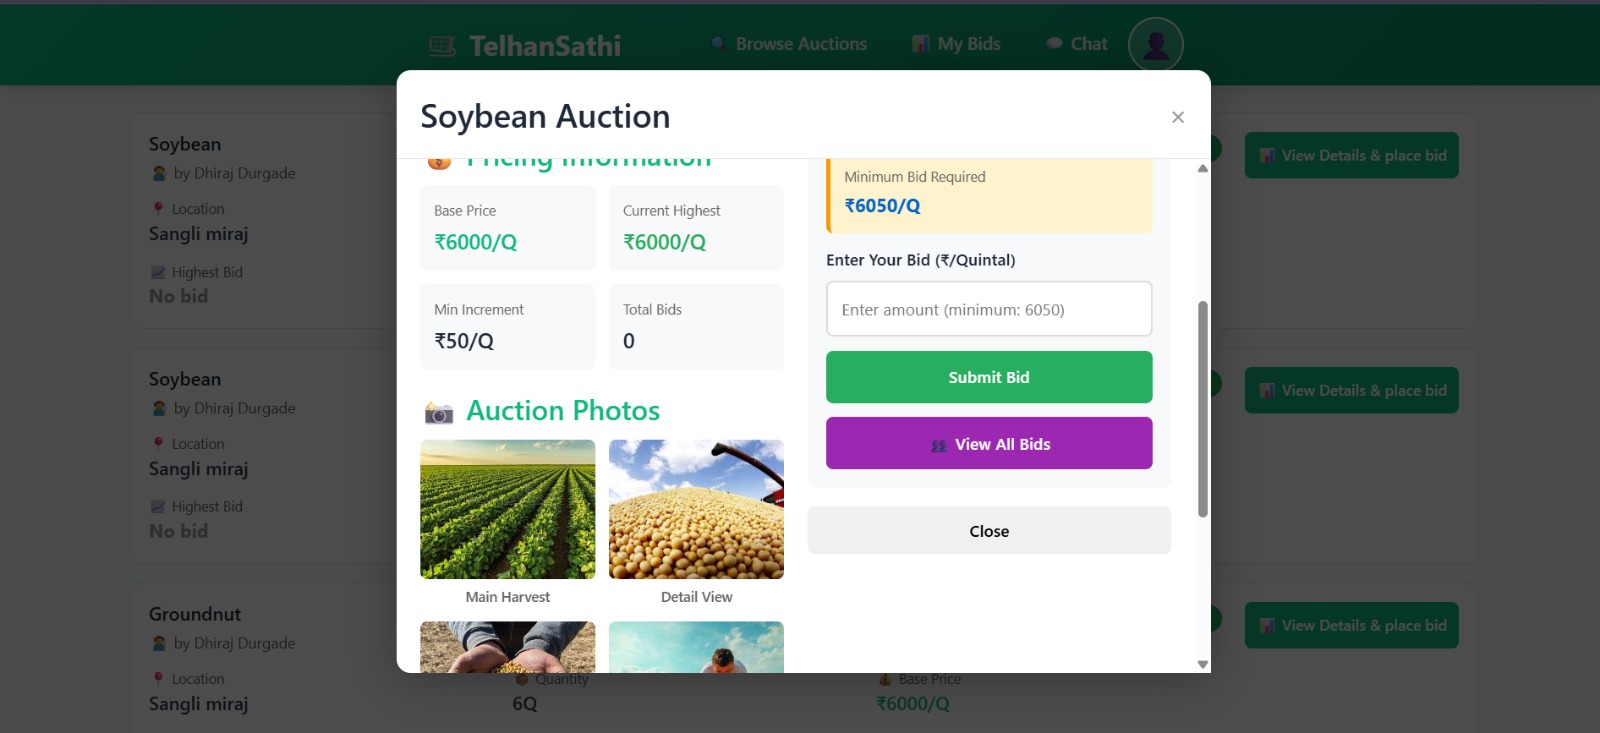1600x733 pixels.
Task: Click the Minimum Bid Required highlight box
Action: click(x=988, y=192)
